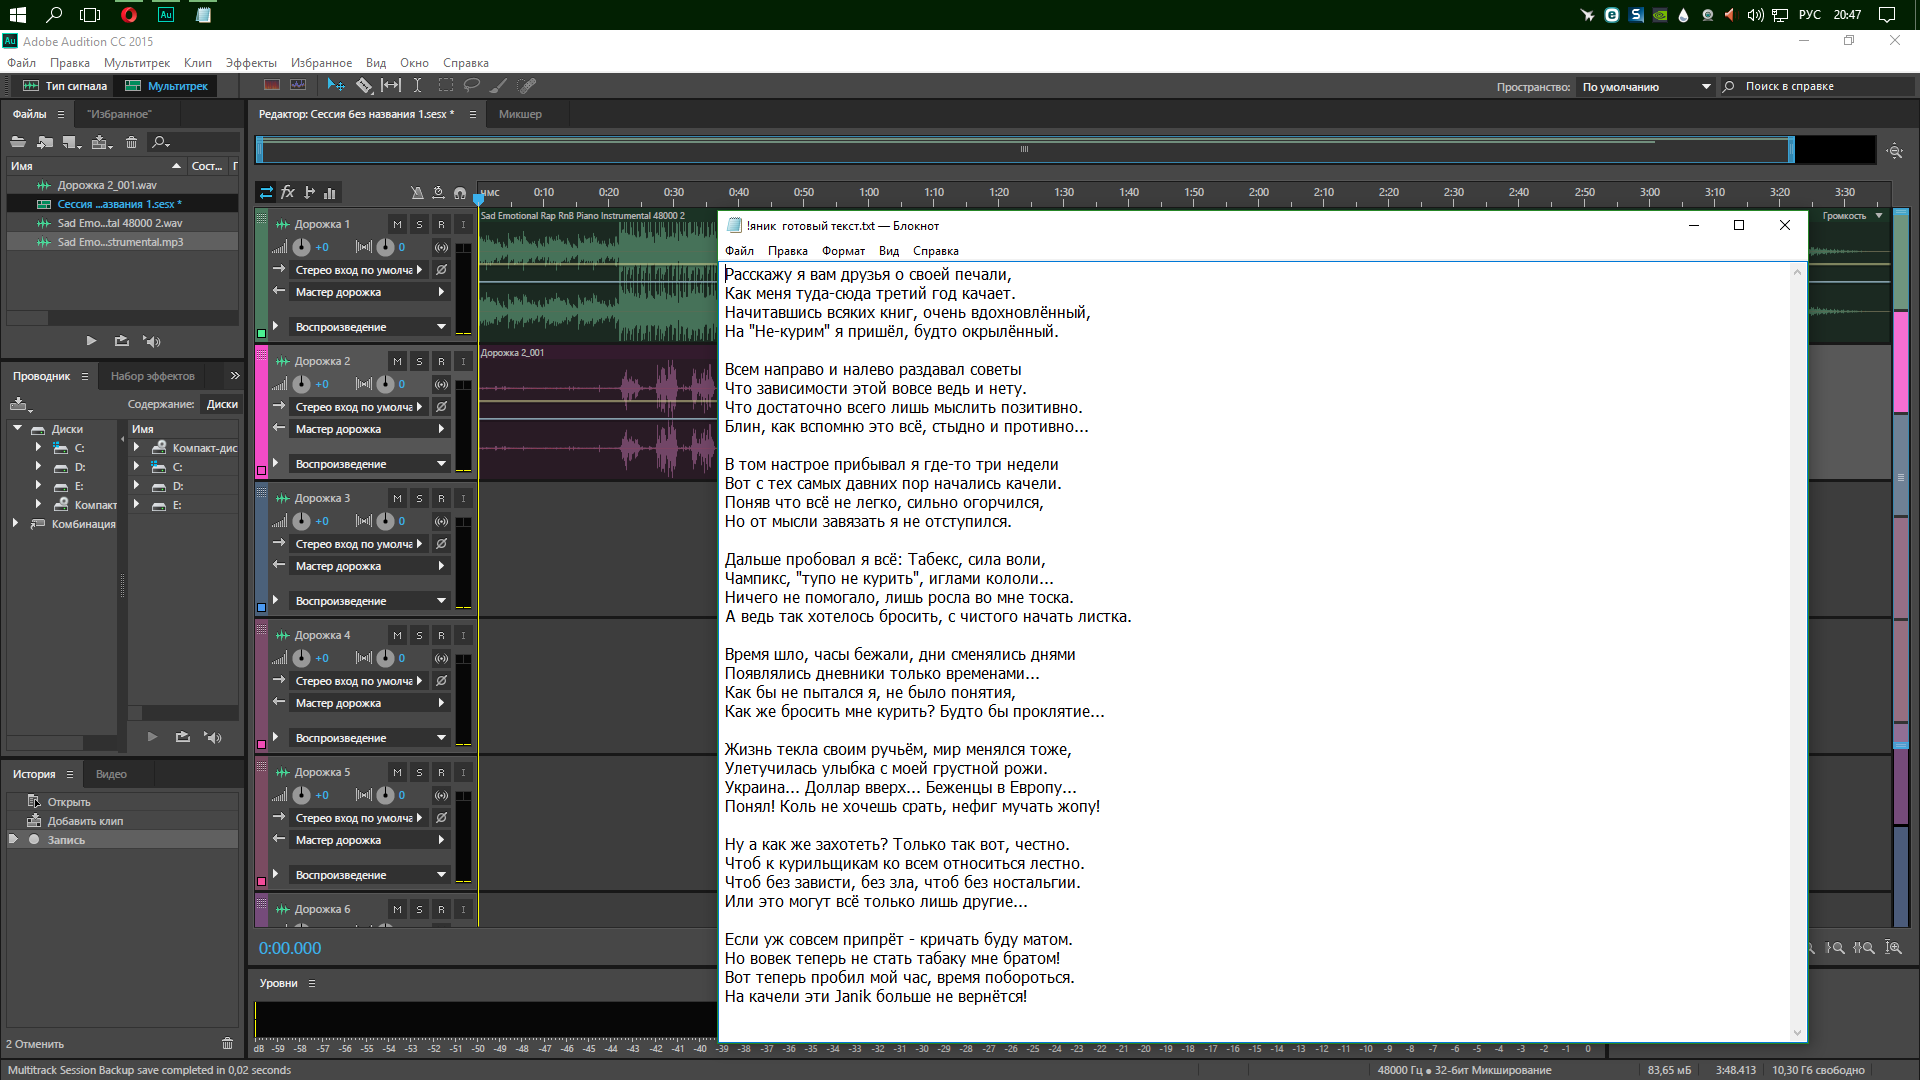Click Открыть history entry

(122, 802)
